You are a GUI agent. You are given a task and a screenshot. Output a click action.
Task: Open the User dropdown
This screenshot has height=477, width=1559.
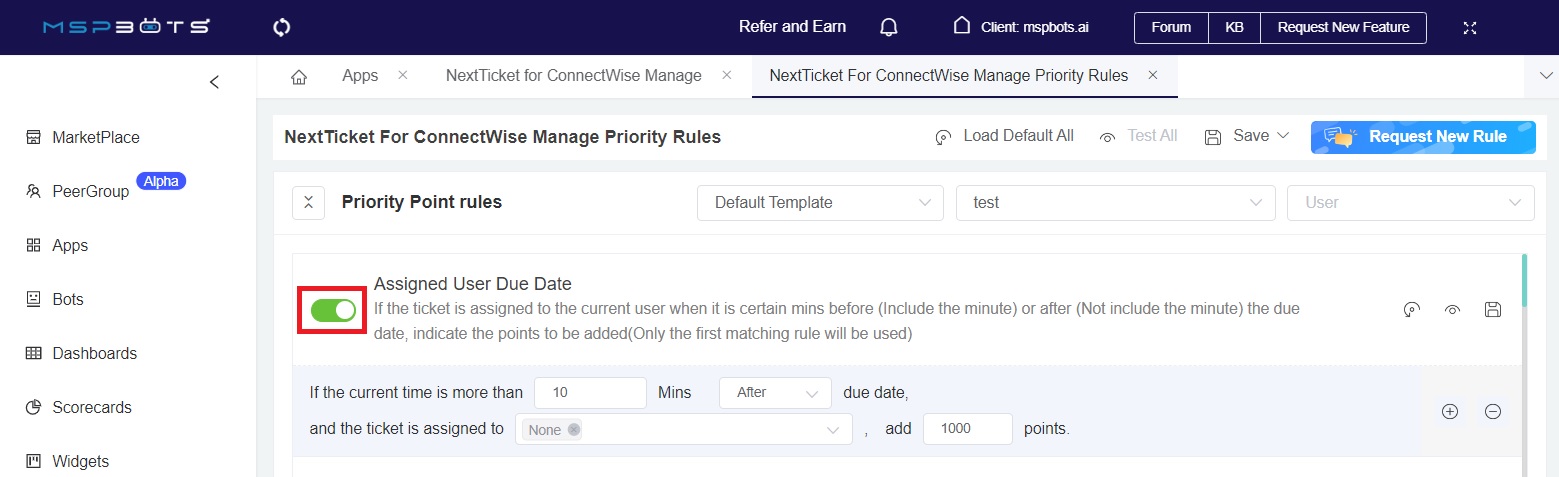coord(1410,202)
